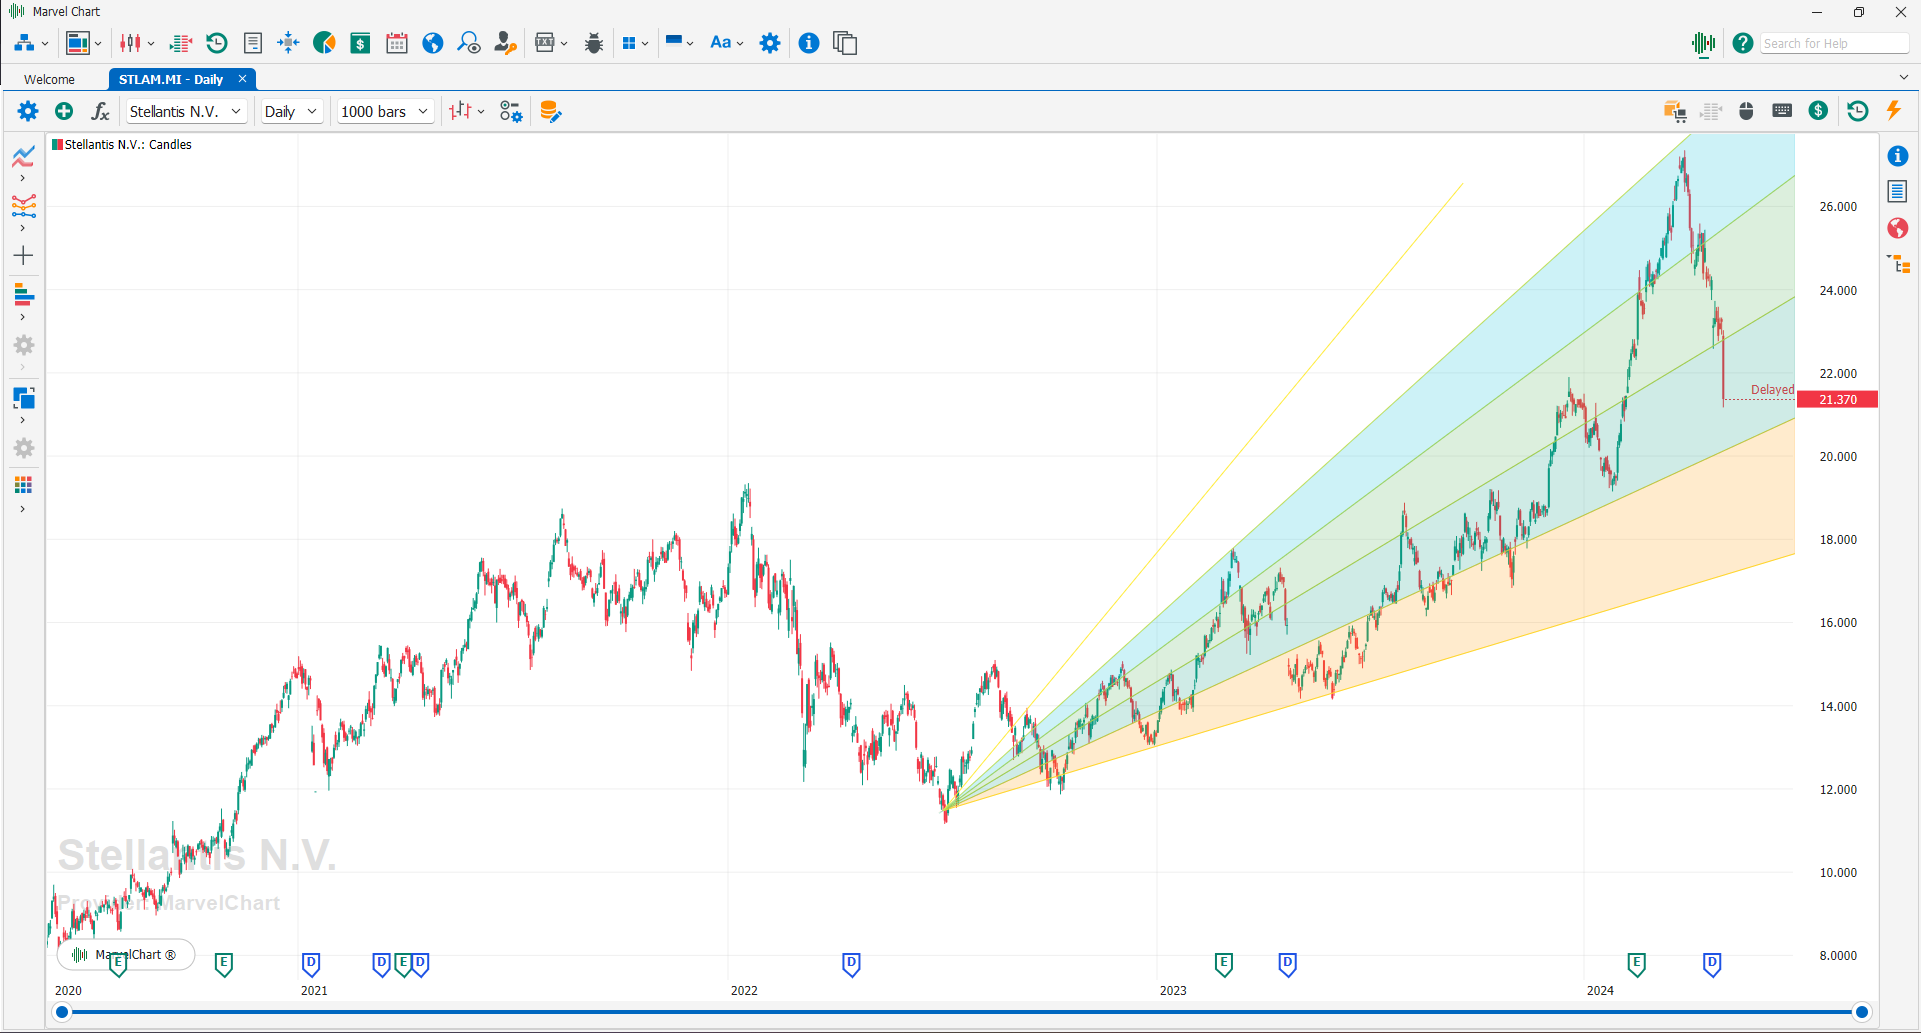Click the colored grid icon in left sidebar

24,486
